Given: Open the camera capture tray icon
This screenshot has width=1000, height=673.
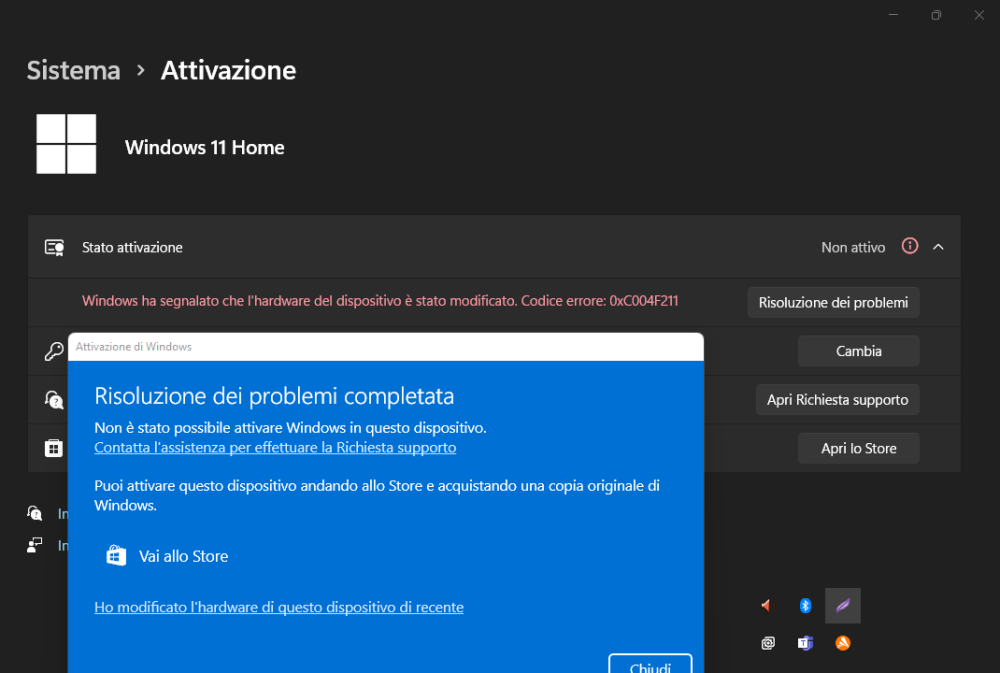Looking at the screenshot, I should [x=768, y=643].
